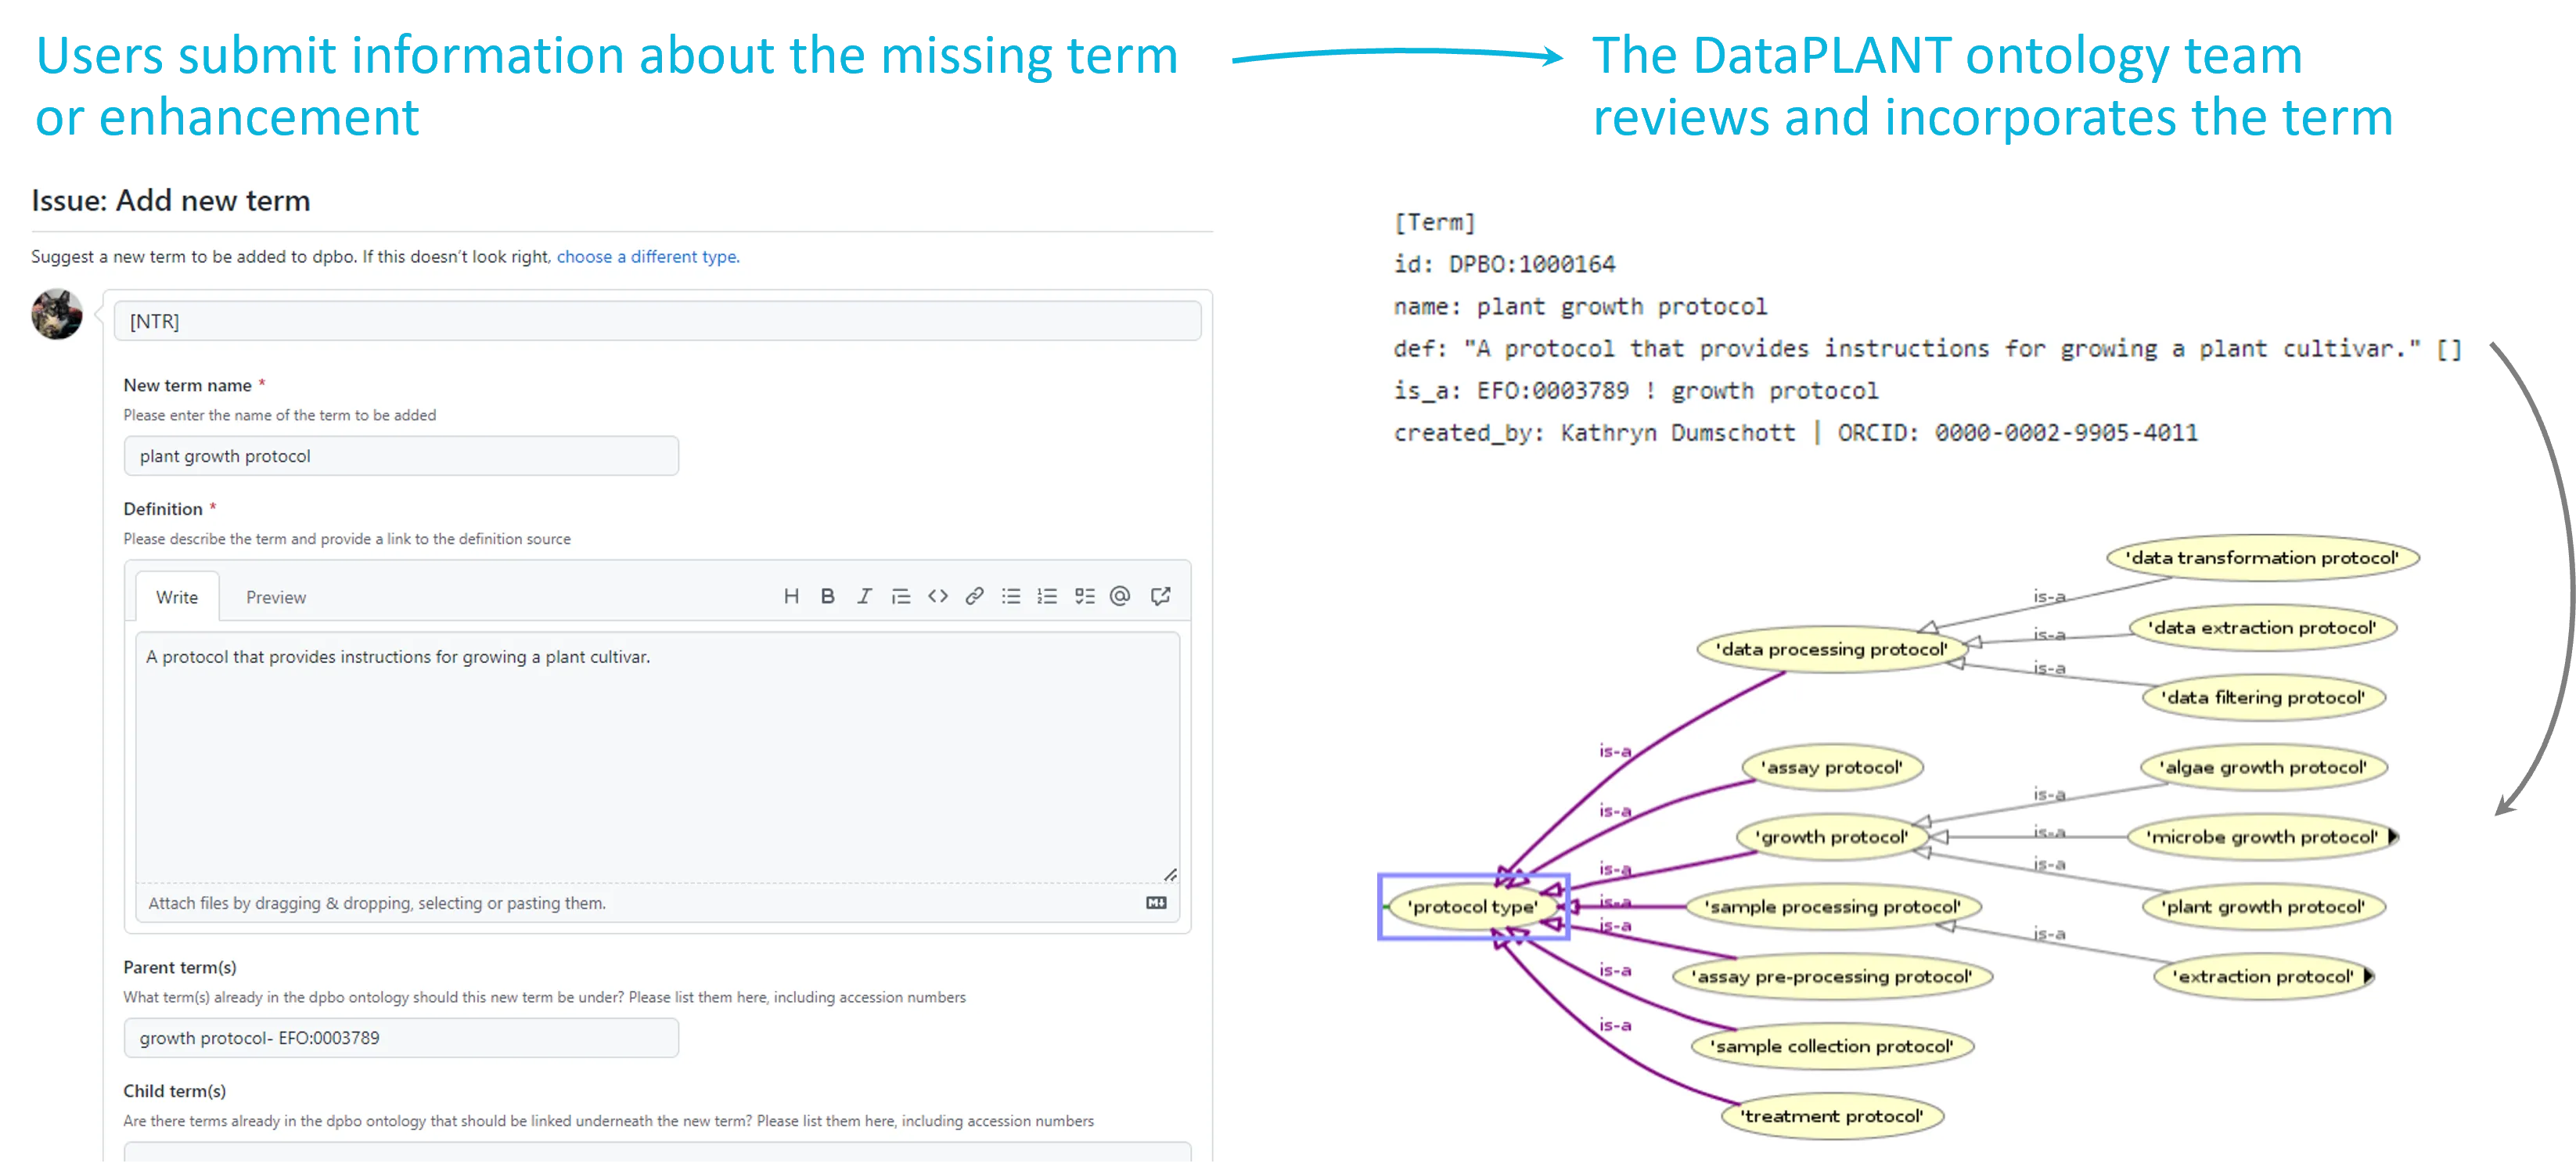The image size is (2576, 1167).
Task: Click the New term name input field
Action: [401, 456]
